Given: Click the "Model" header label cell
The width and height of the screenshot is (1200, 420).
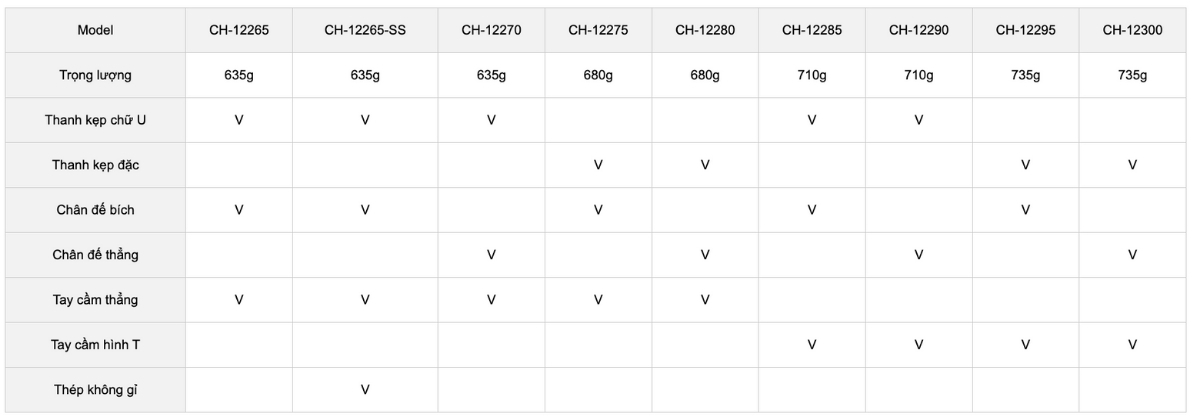Looking at the screenshot, I should click(95, 30).
